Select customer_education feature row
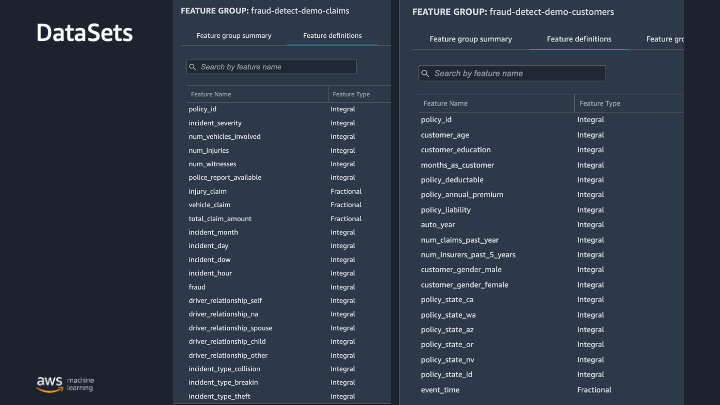Screen dimensions: 720x405 (x=551, y=150)
